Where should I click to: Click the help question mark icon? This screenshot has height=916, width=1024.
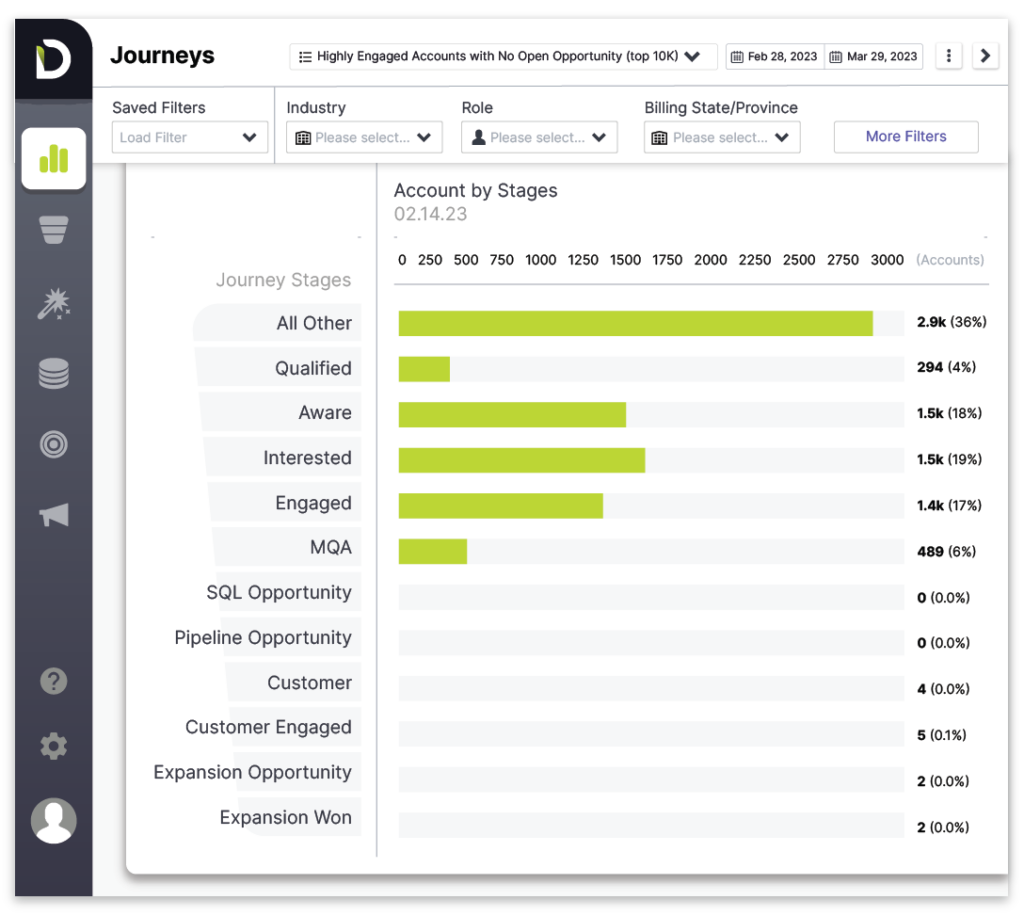(x=53, y=681)
